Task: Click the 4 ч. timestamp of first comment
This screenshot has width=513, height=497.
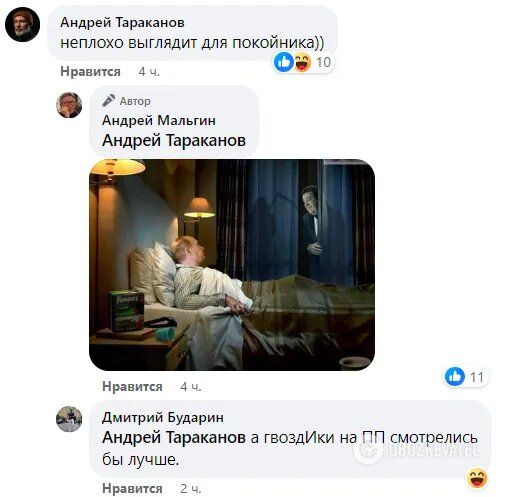Action: pos(149,72)
